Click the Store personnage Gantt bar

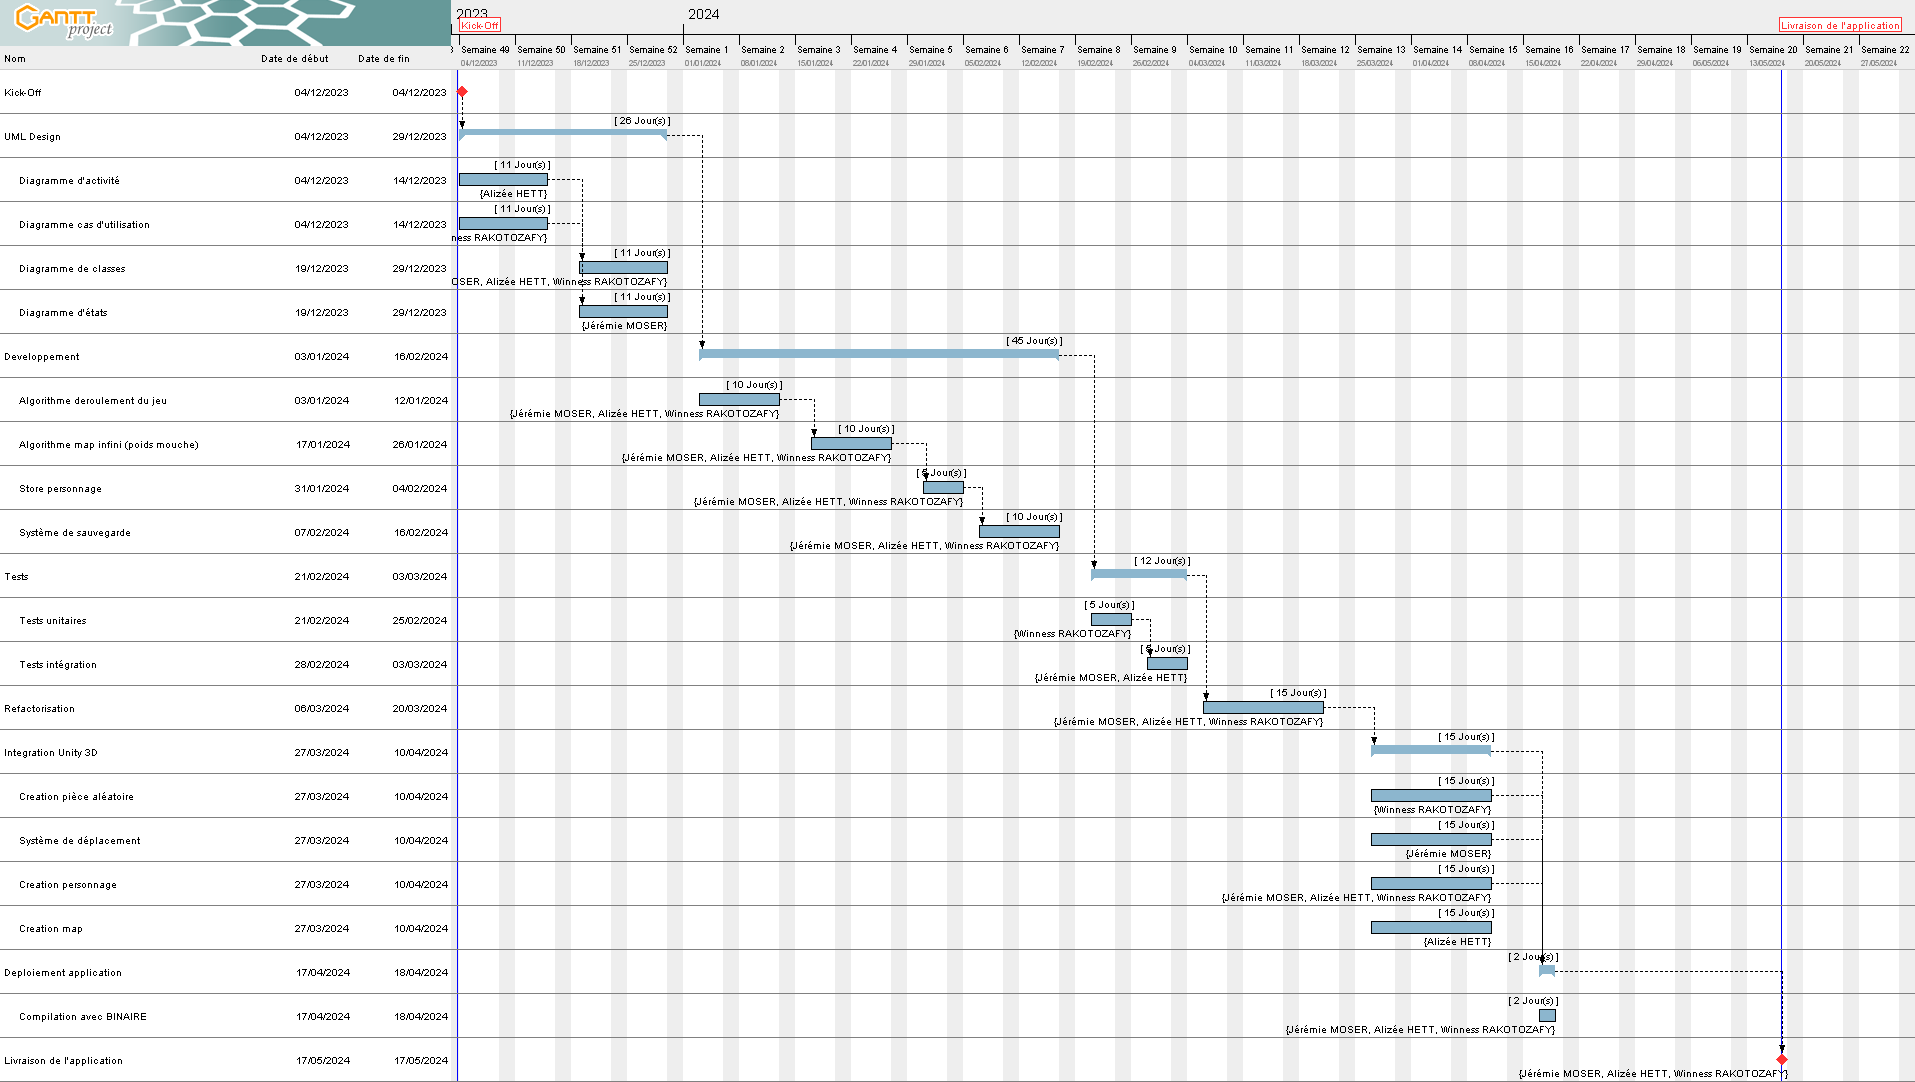(943, 488)
